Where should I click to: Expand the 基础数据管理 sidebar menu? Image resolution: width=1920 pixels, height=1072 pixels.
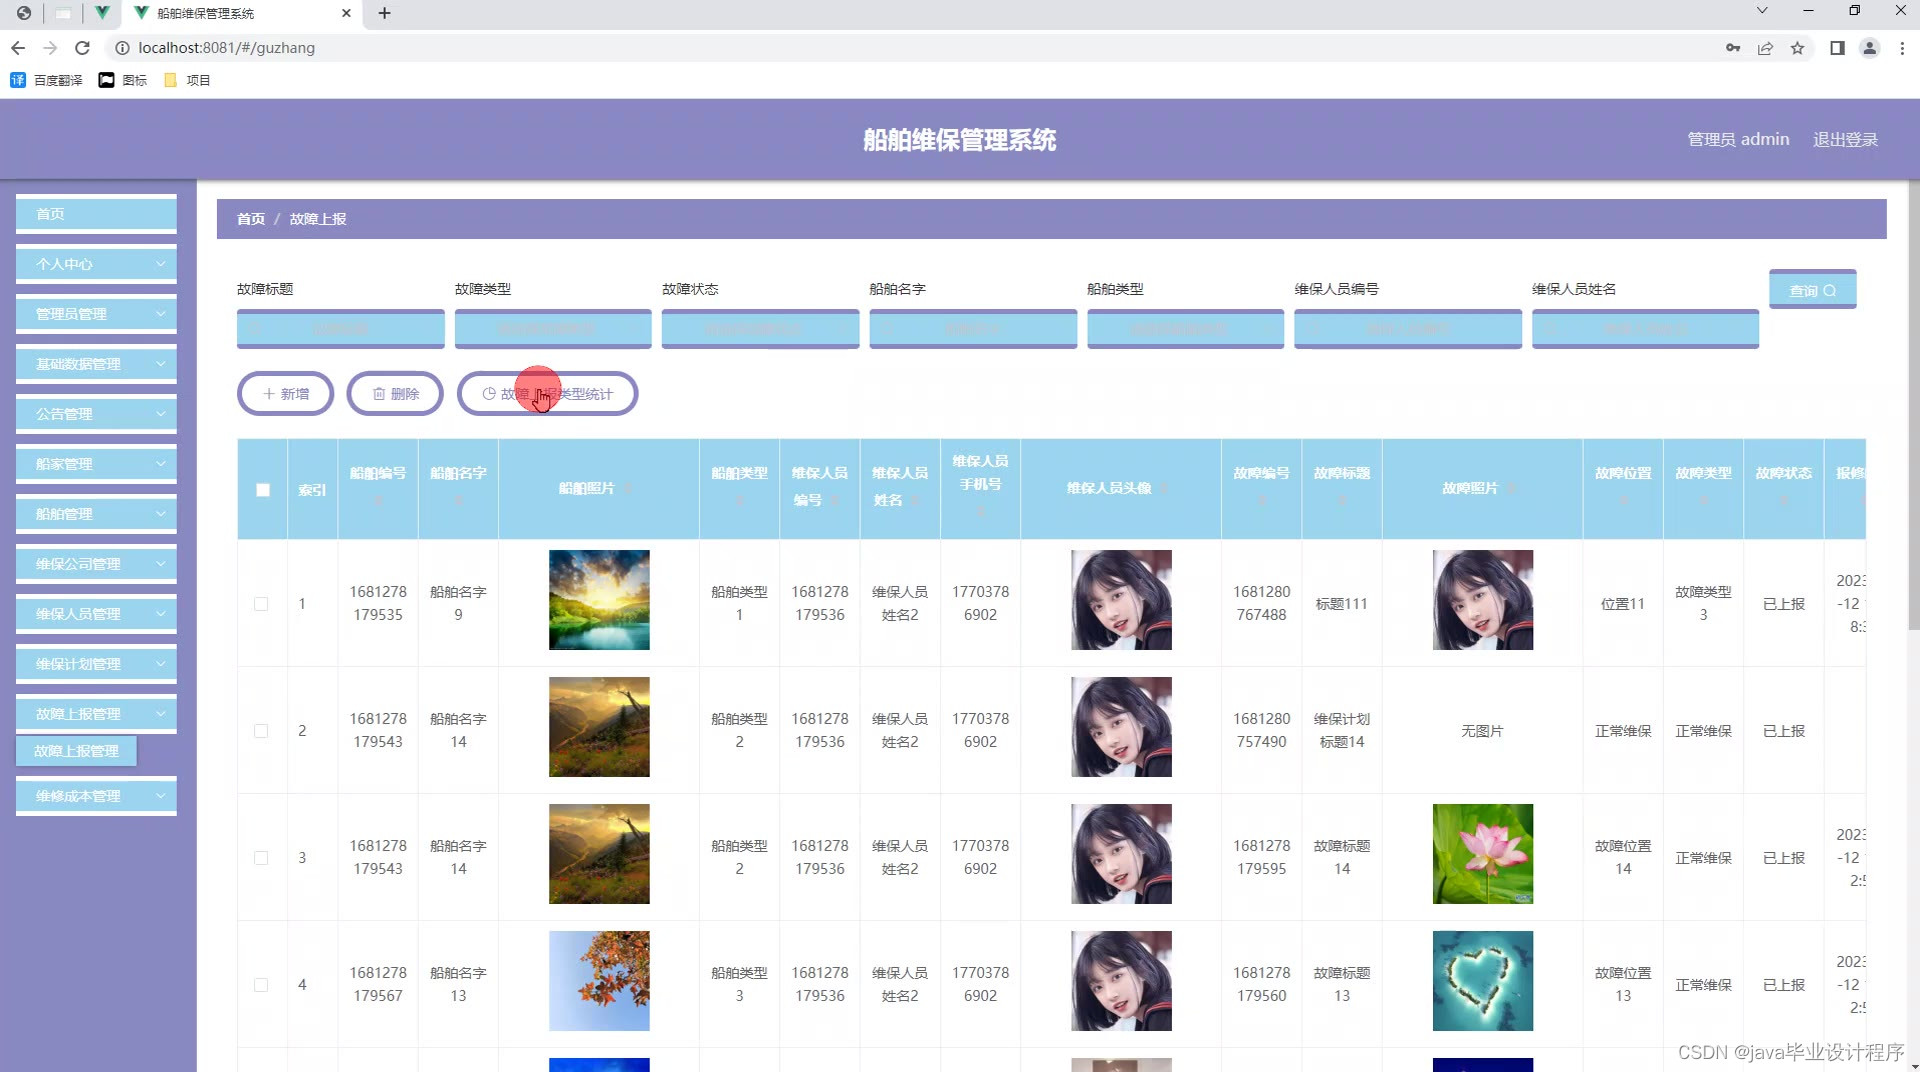pos(96,364)
